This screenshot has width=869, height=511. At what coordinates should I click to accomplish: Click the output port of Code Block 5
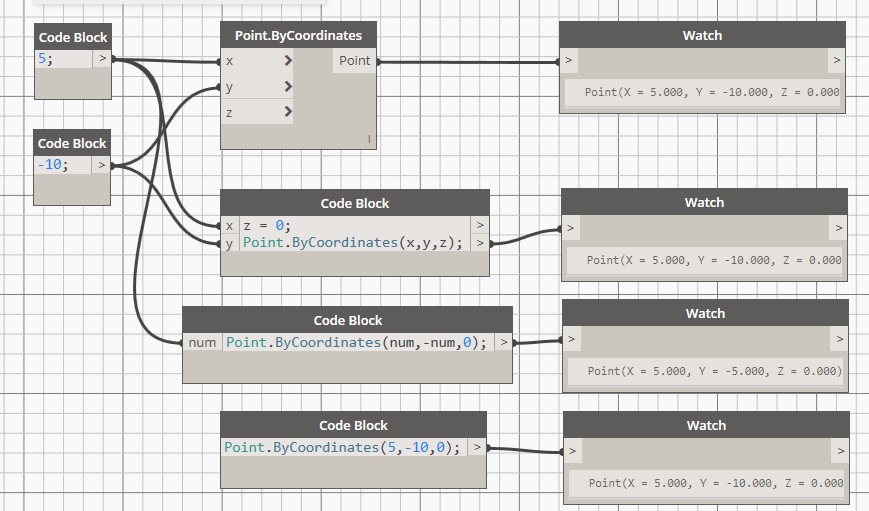click(102, 59)
